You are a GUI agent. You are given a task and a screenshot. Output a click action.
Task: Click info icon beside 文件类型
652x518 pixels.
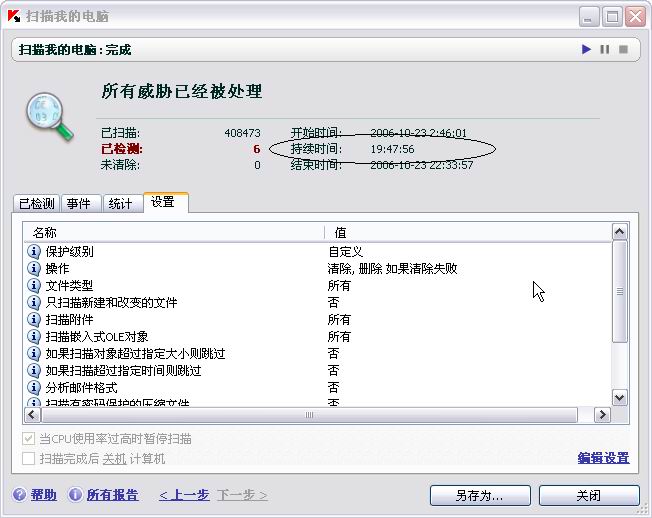tap(34, 286)
